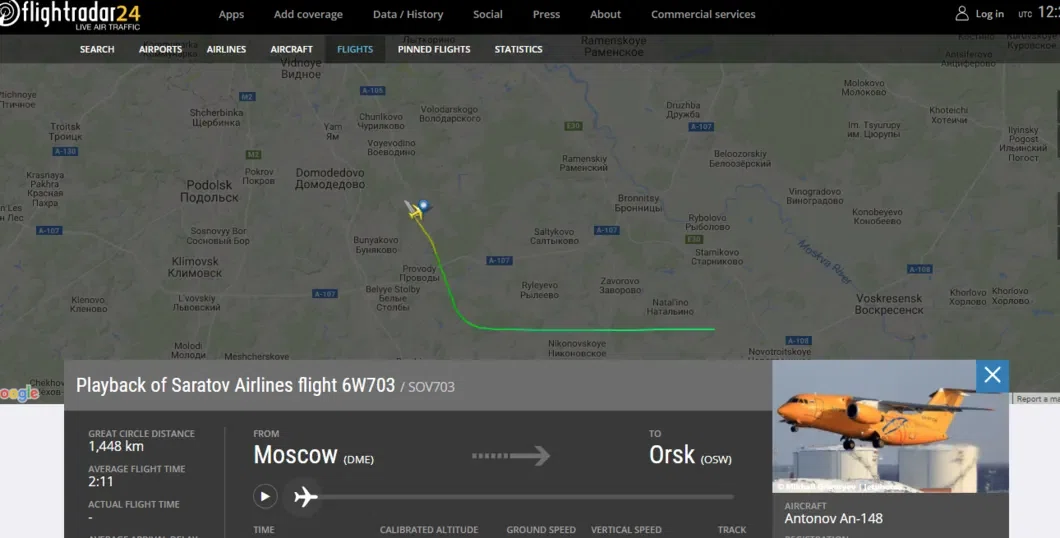
Task: Go to the Press page
Action: point(546,14)
